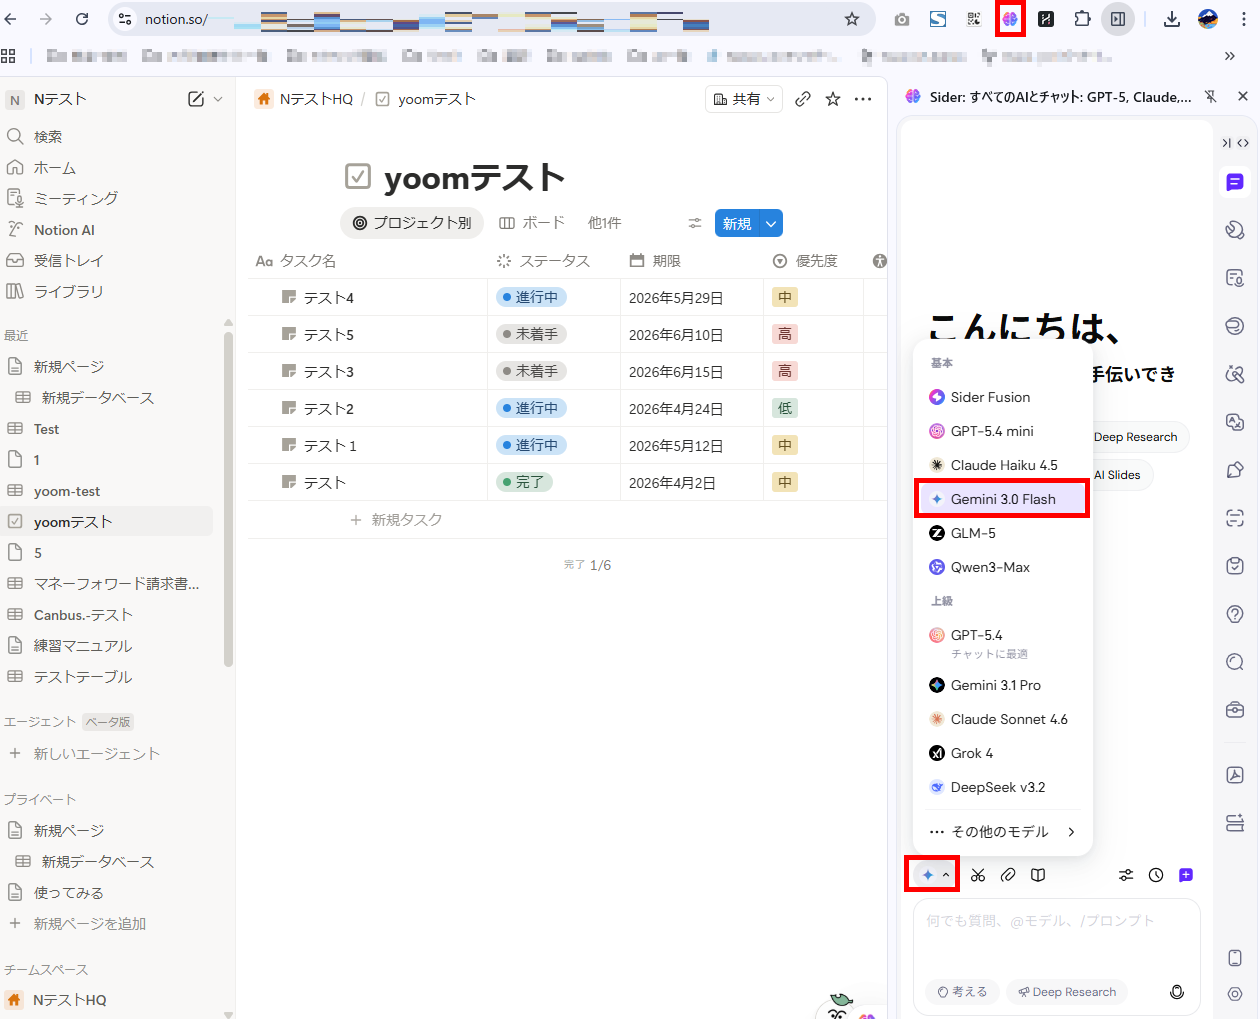Open マネーフォワード請求書 page in sidebar

(108, 584)
